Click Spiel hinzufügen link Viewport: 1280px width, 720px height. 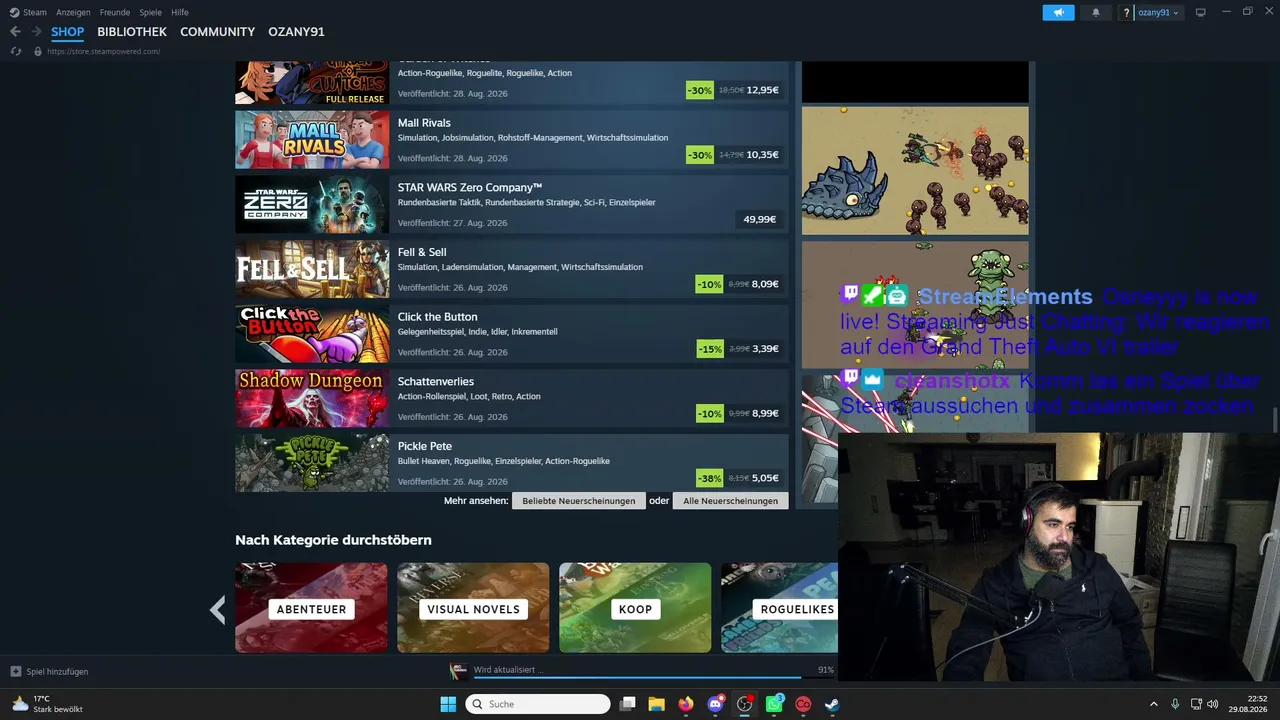click(57, 671)
